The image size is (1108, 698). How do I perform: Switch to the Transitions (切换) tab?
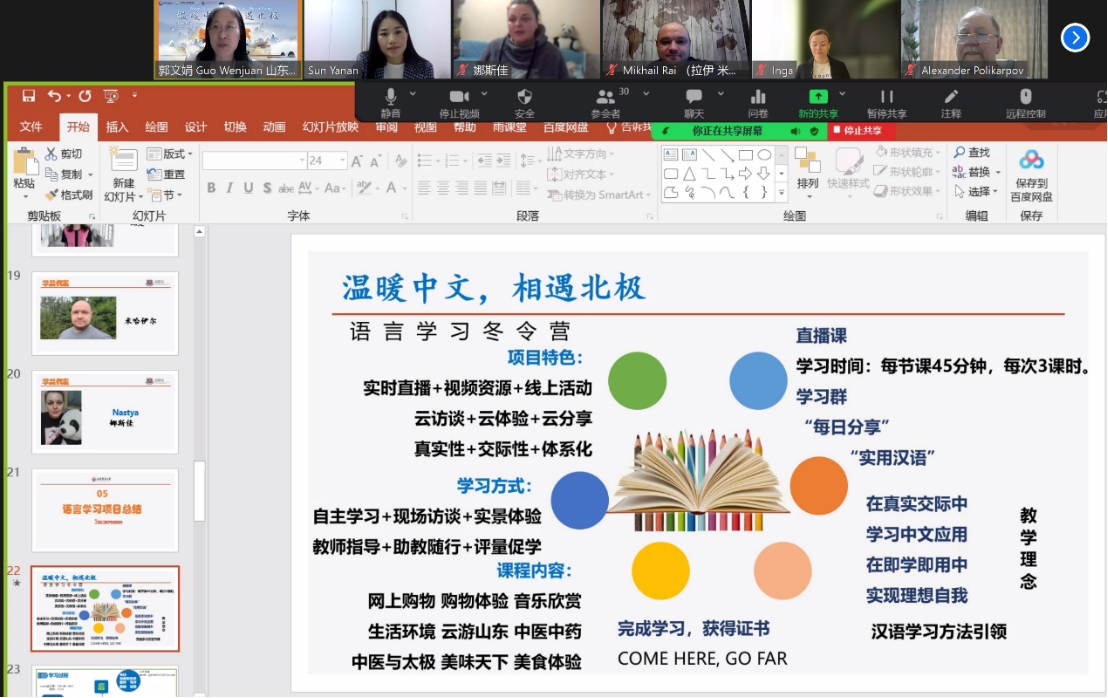235,126
